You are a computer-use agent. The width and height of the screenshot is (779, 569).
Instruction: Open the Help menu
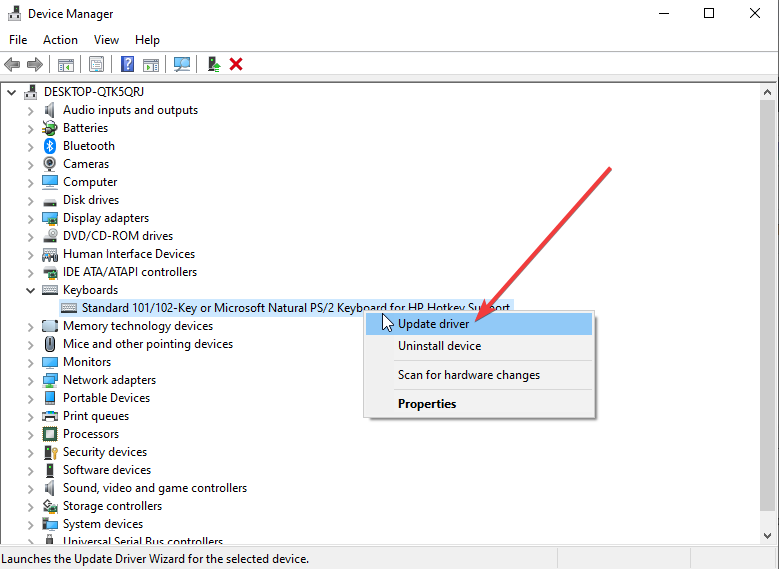(x=147, y=40)
